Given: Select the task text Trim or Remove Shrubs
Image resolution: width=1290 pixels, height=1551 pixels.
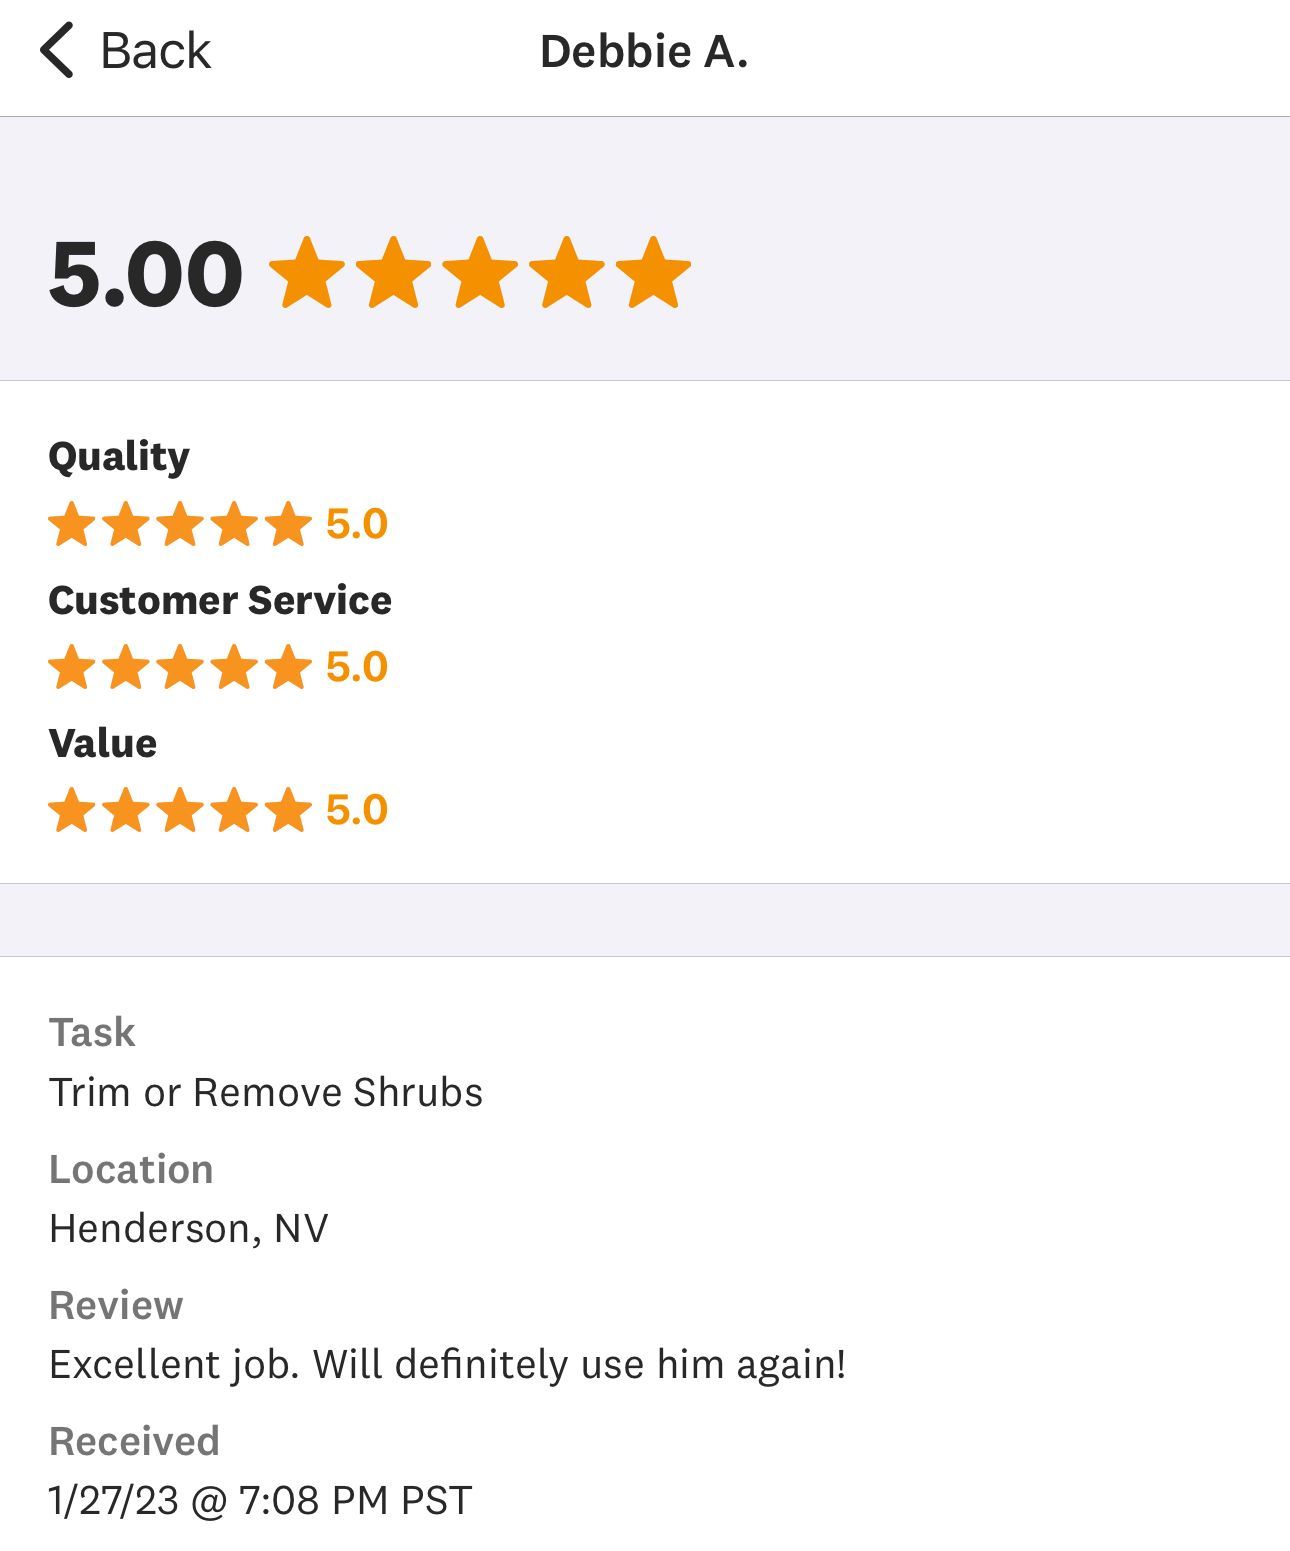Looking at the screenshot, I should 266,1092.
